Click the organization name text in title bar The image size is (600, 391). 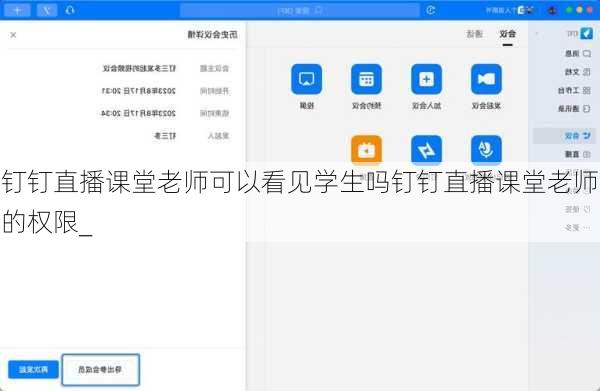tap(501, 10)
